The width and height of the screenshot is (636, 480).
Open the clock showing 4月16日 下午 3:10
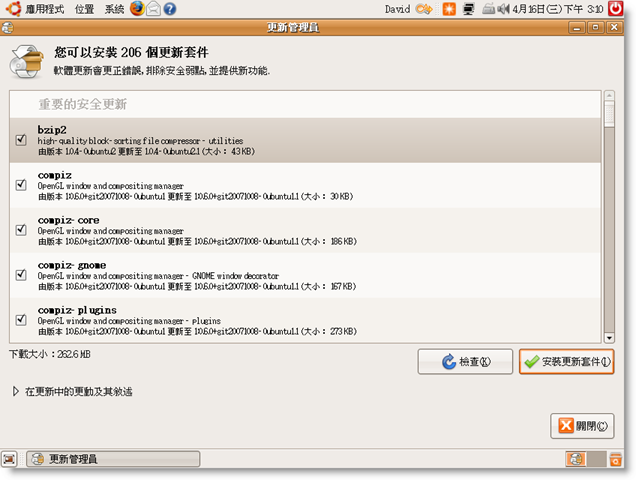[558, 9]
